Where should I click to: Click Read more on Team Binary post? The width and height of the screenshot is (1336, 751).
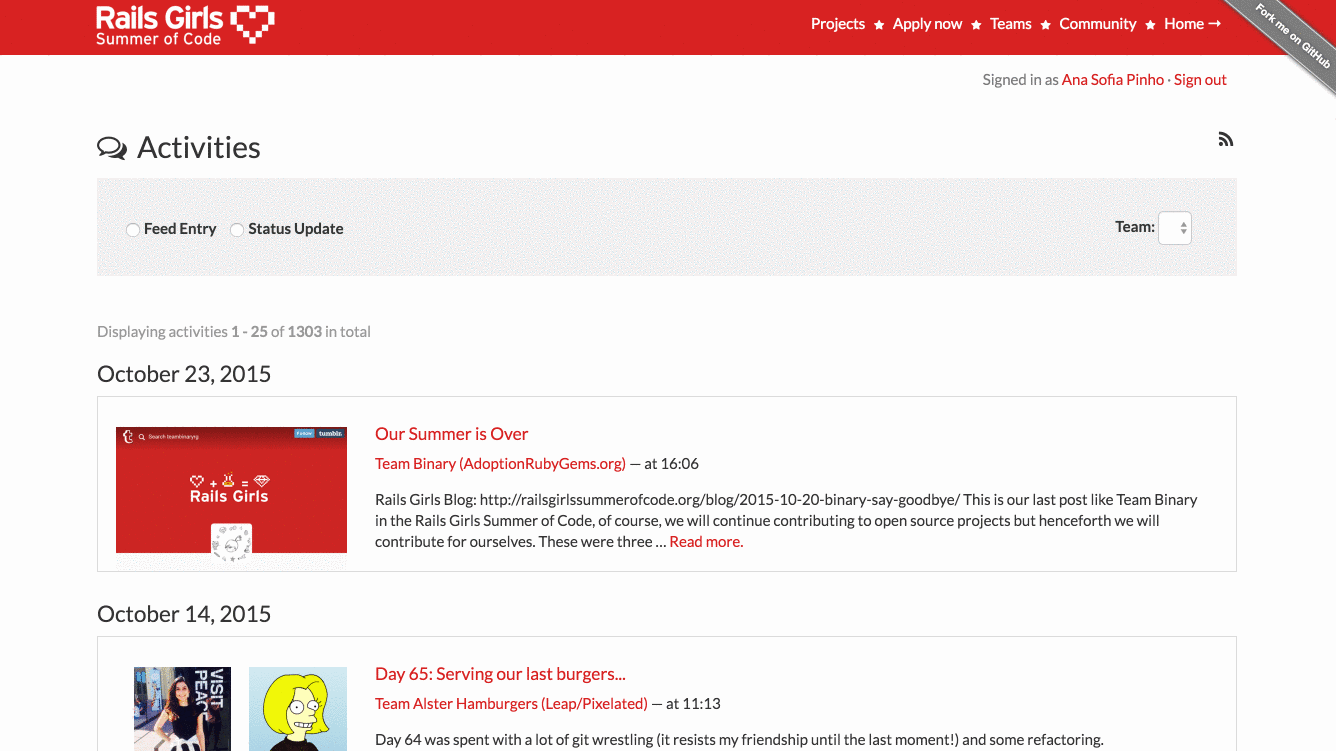706,542
